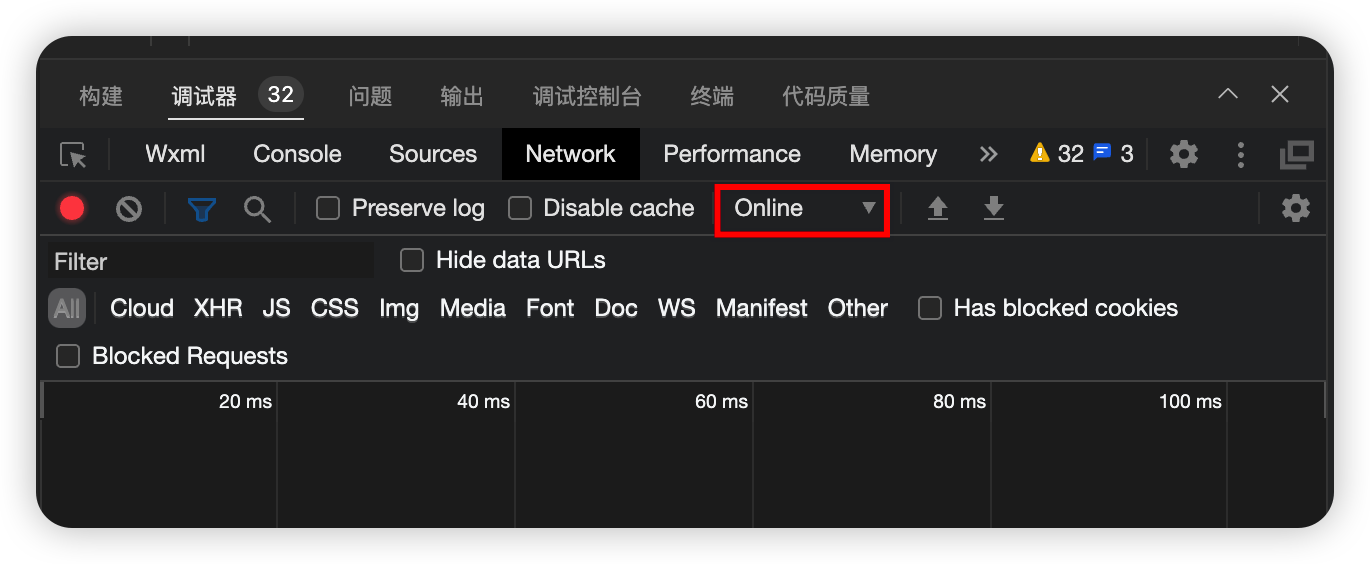Open DevTools settings gear in tab bar

coord(1184,154)
